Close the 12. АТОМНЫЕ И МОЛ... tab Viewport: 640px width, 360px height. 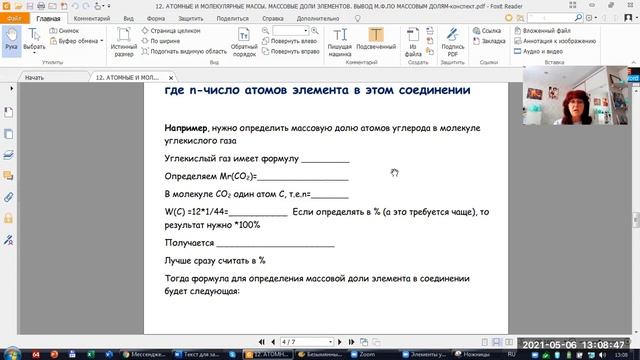tap(171, 78)
